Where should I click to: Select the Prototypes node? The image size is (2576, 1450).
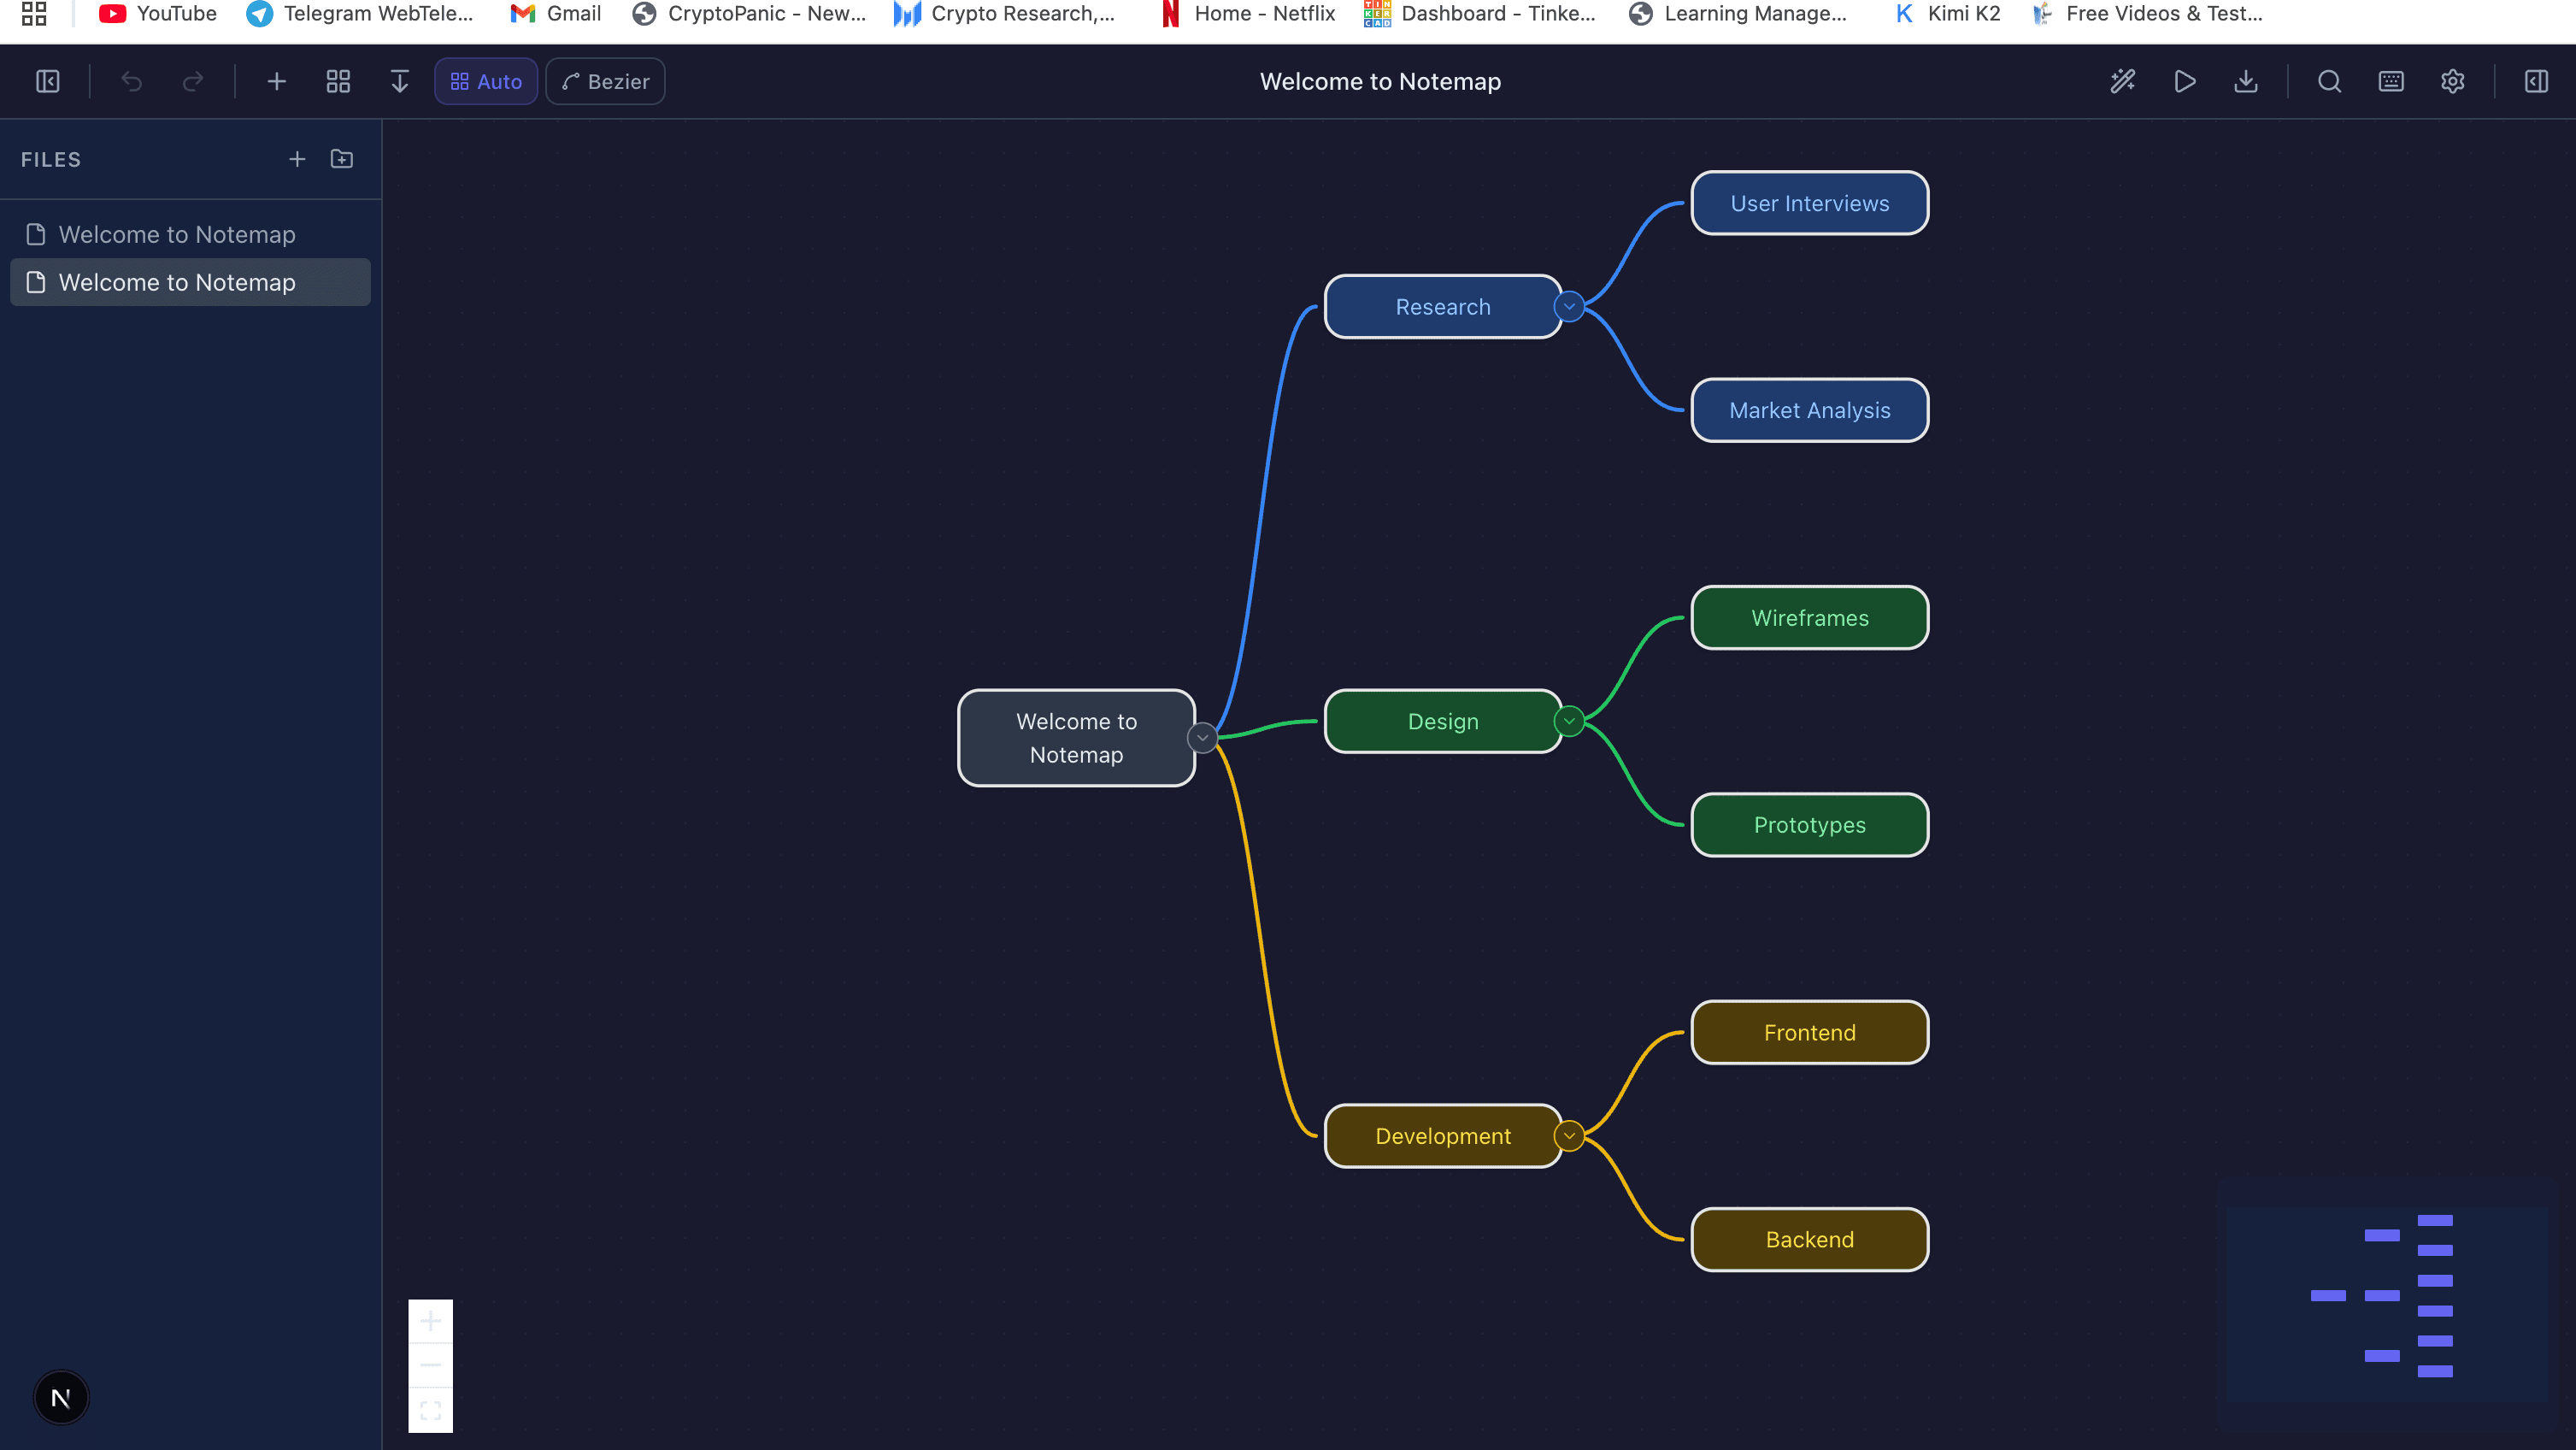1809,824
